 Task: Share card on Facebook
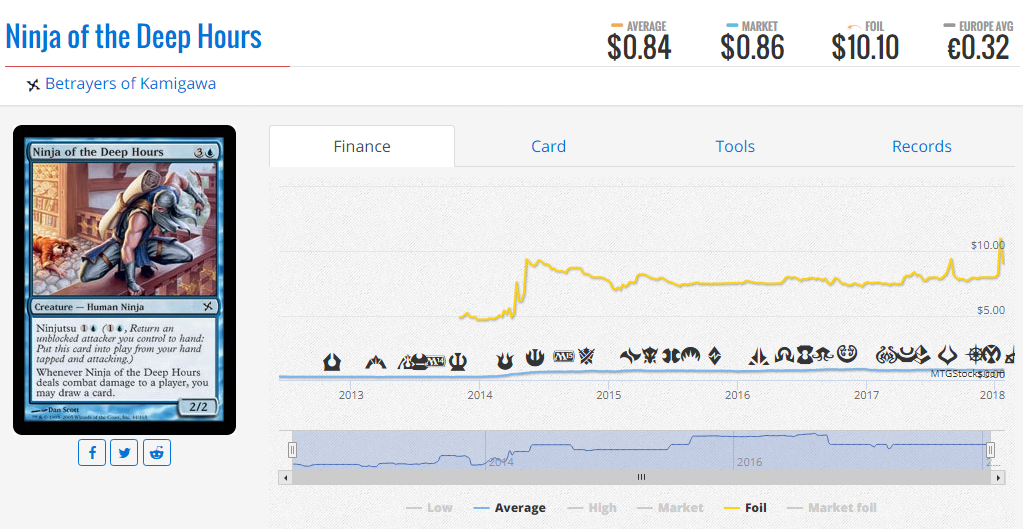pyautogui.click(x=92, y=453)
